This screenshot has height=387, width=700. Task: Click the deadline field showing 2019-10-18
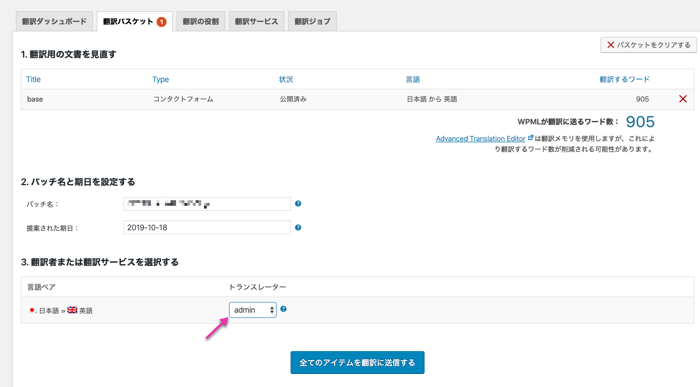[207, 228]
